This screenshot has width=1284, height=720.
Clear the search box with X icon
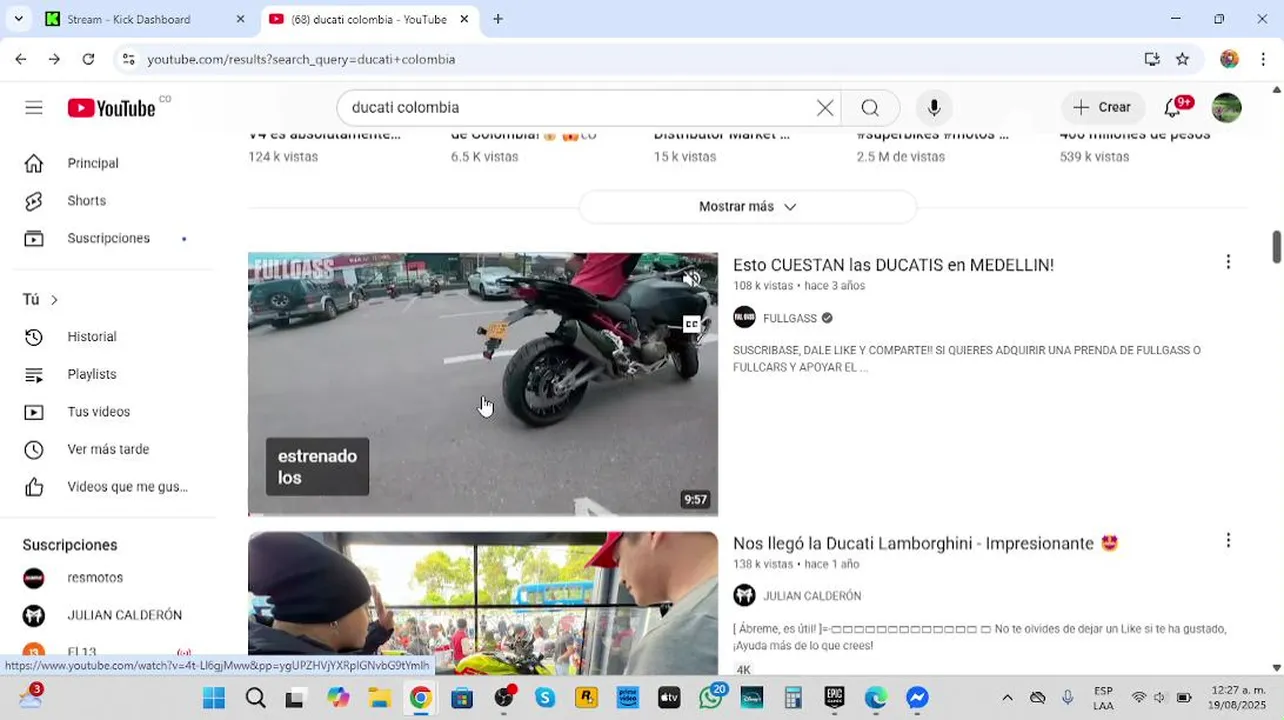pyautogui.click(x=825, y=108)
